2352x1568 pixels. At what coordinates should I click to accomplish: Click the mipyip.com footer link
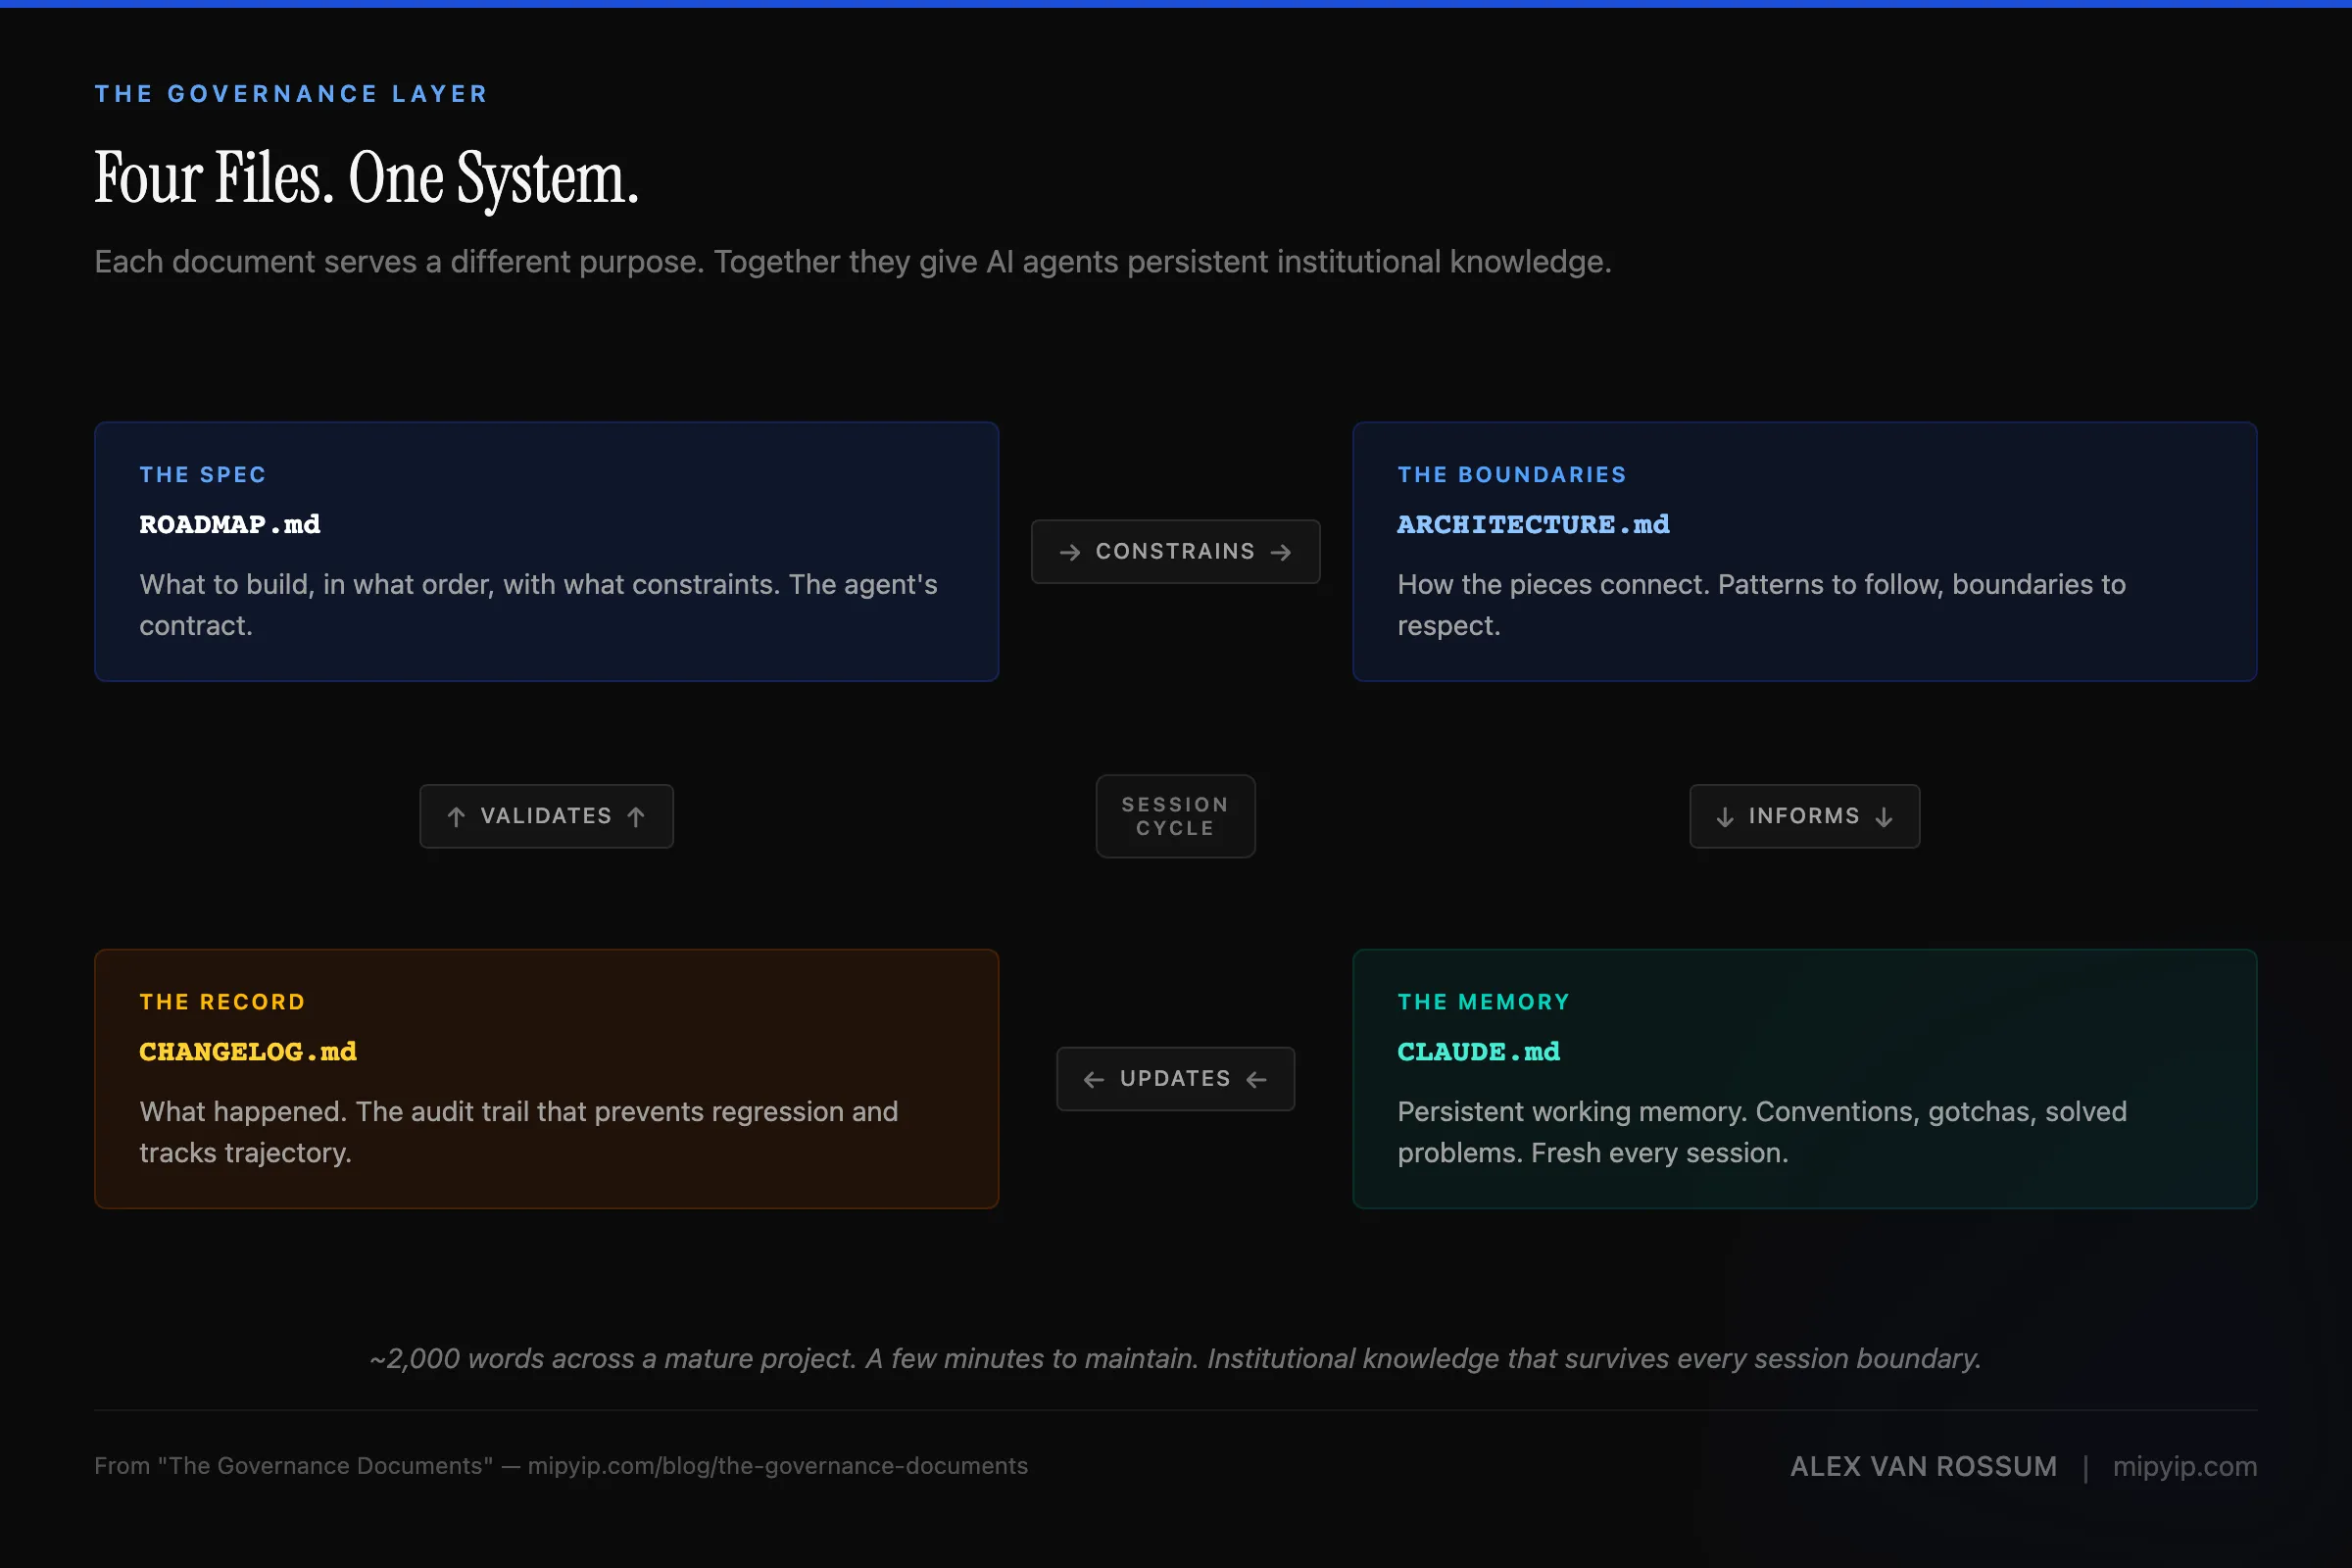coord(2184,1465)
